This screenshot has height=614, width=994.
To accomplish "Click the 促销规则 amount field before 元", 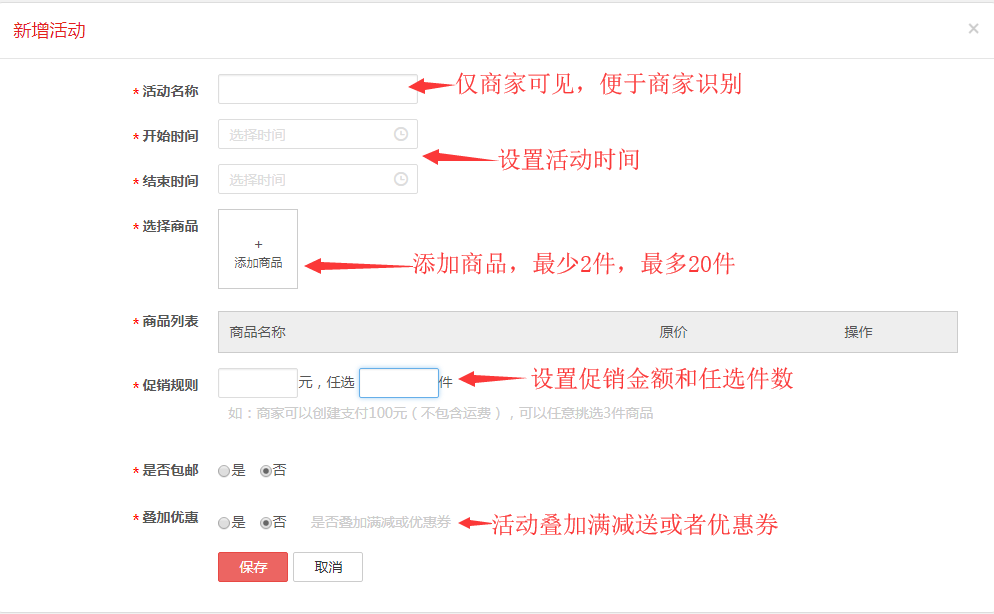I will [x=257, y=383].
